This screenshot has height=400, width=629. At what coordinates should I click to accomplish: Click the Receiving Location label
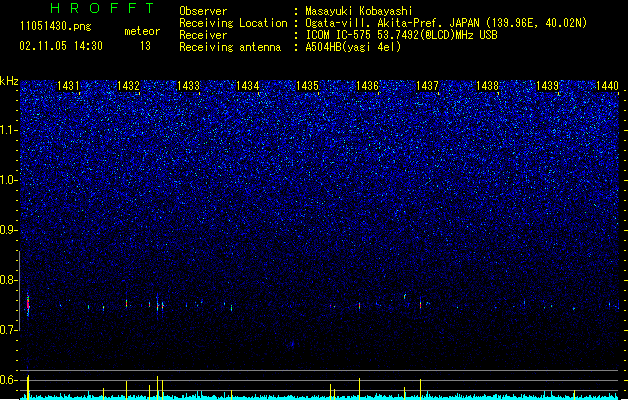click(x=233, y=23)
